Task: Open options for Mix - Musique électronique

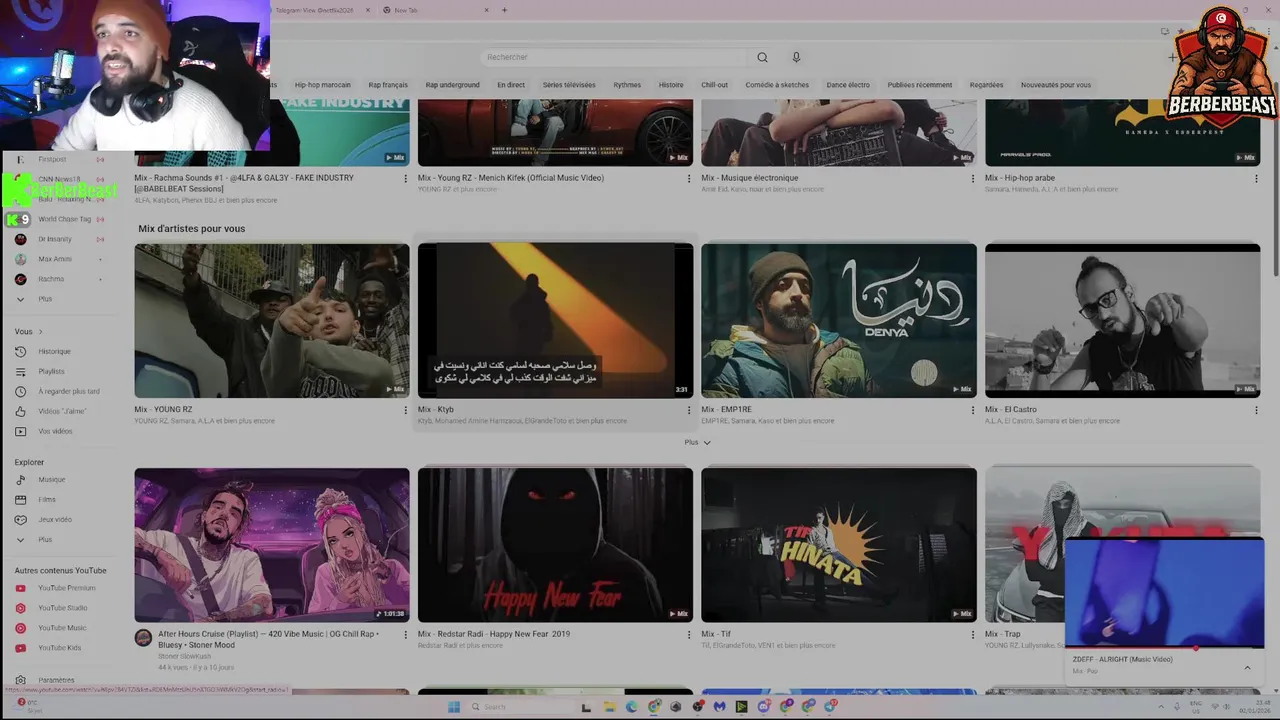Action: coord(972,179)
